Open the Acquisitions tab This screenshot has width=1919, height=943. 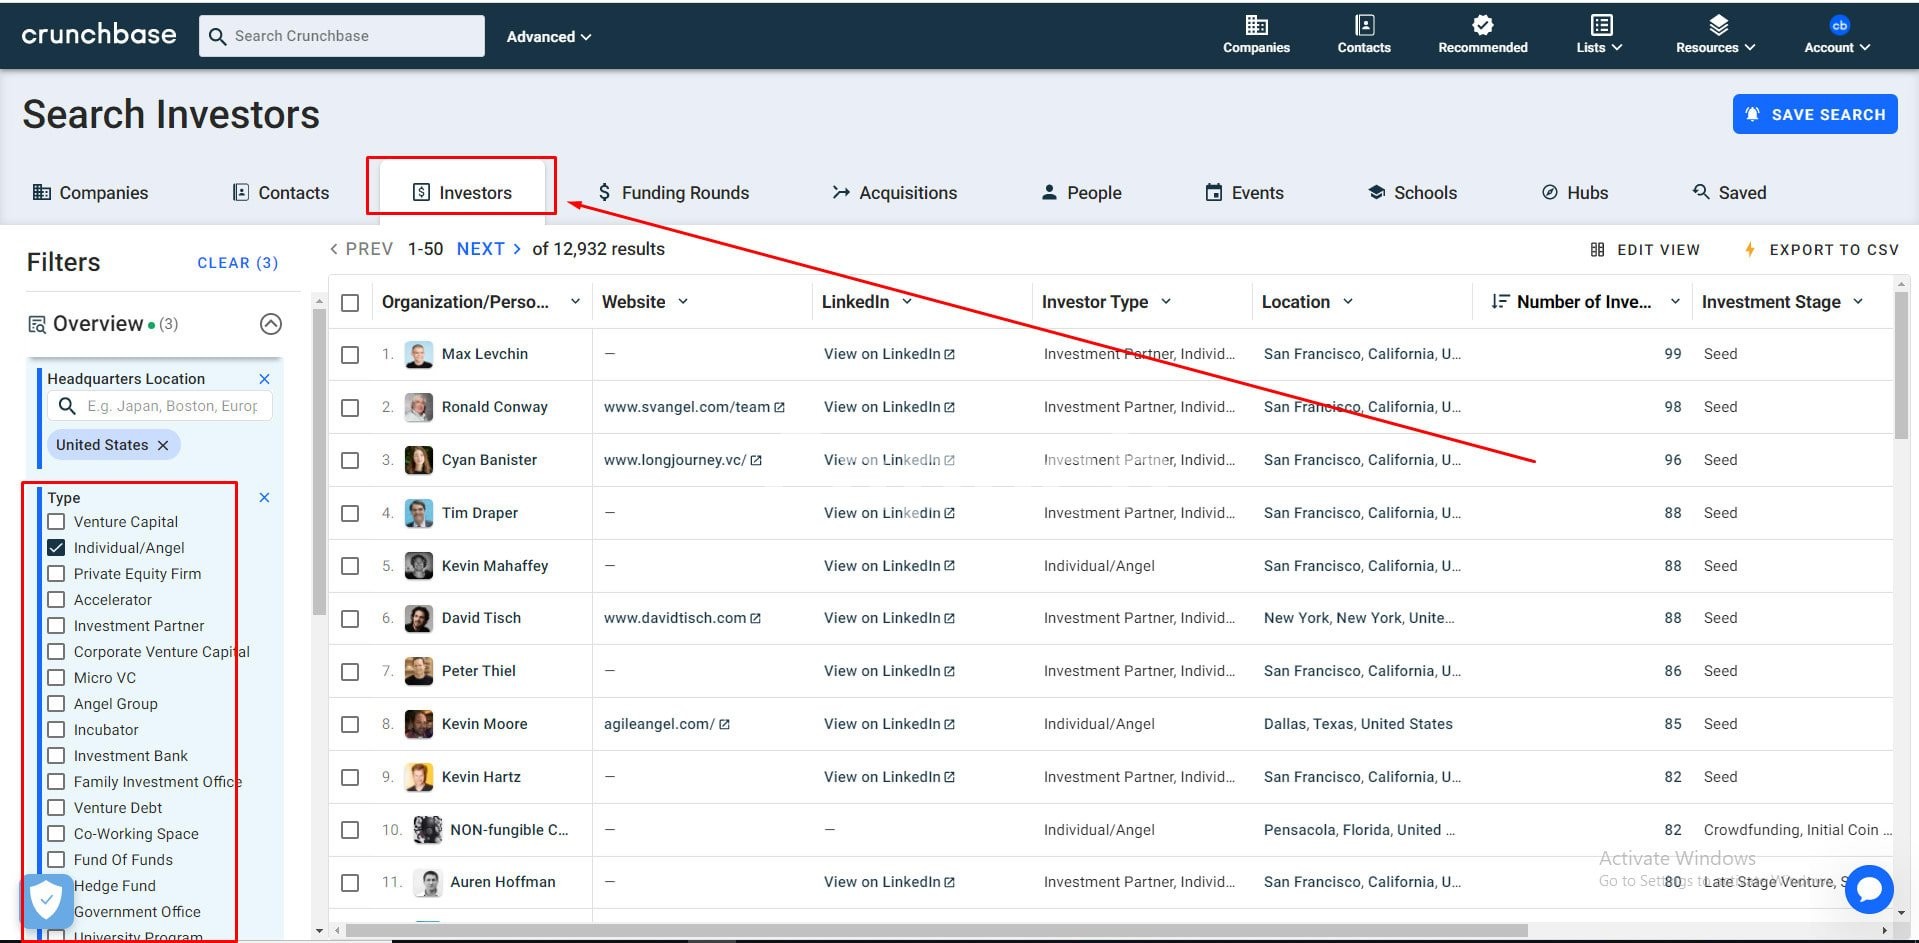coord(895,193)
